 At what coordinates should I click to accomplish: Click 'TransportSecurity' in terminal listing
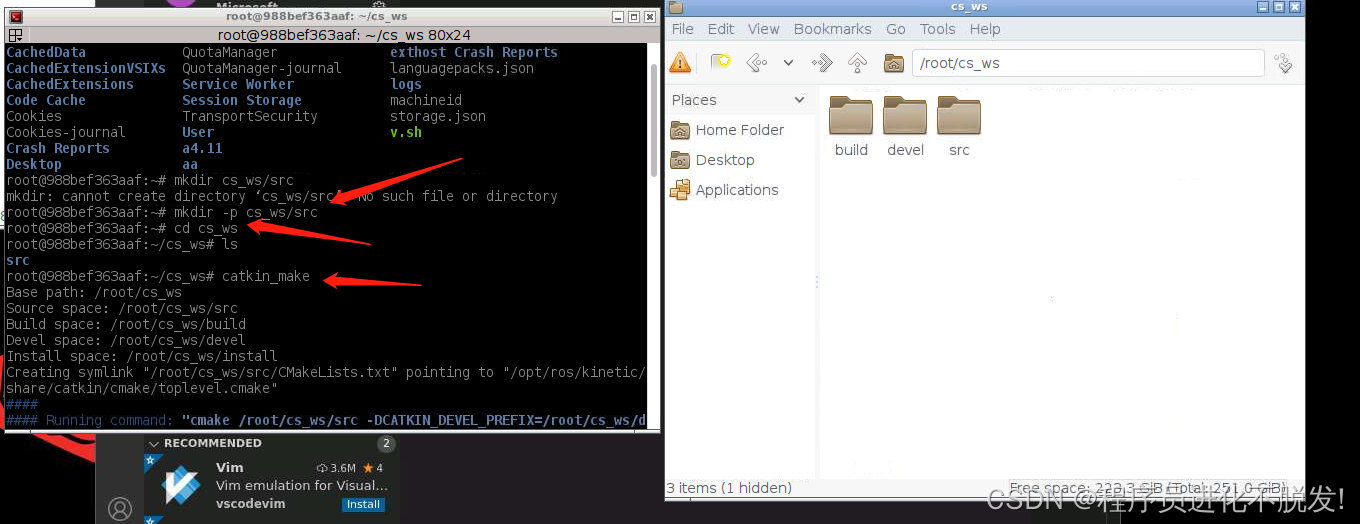(x=250, y=116)
